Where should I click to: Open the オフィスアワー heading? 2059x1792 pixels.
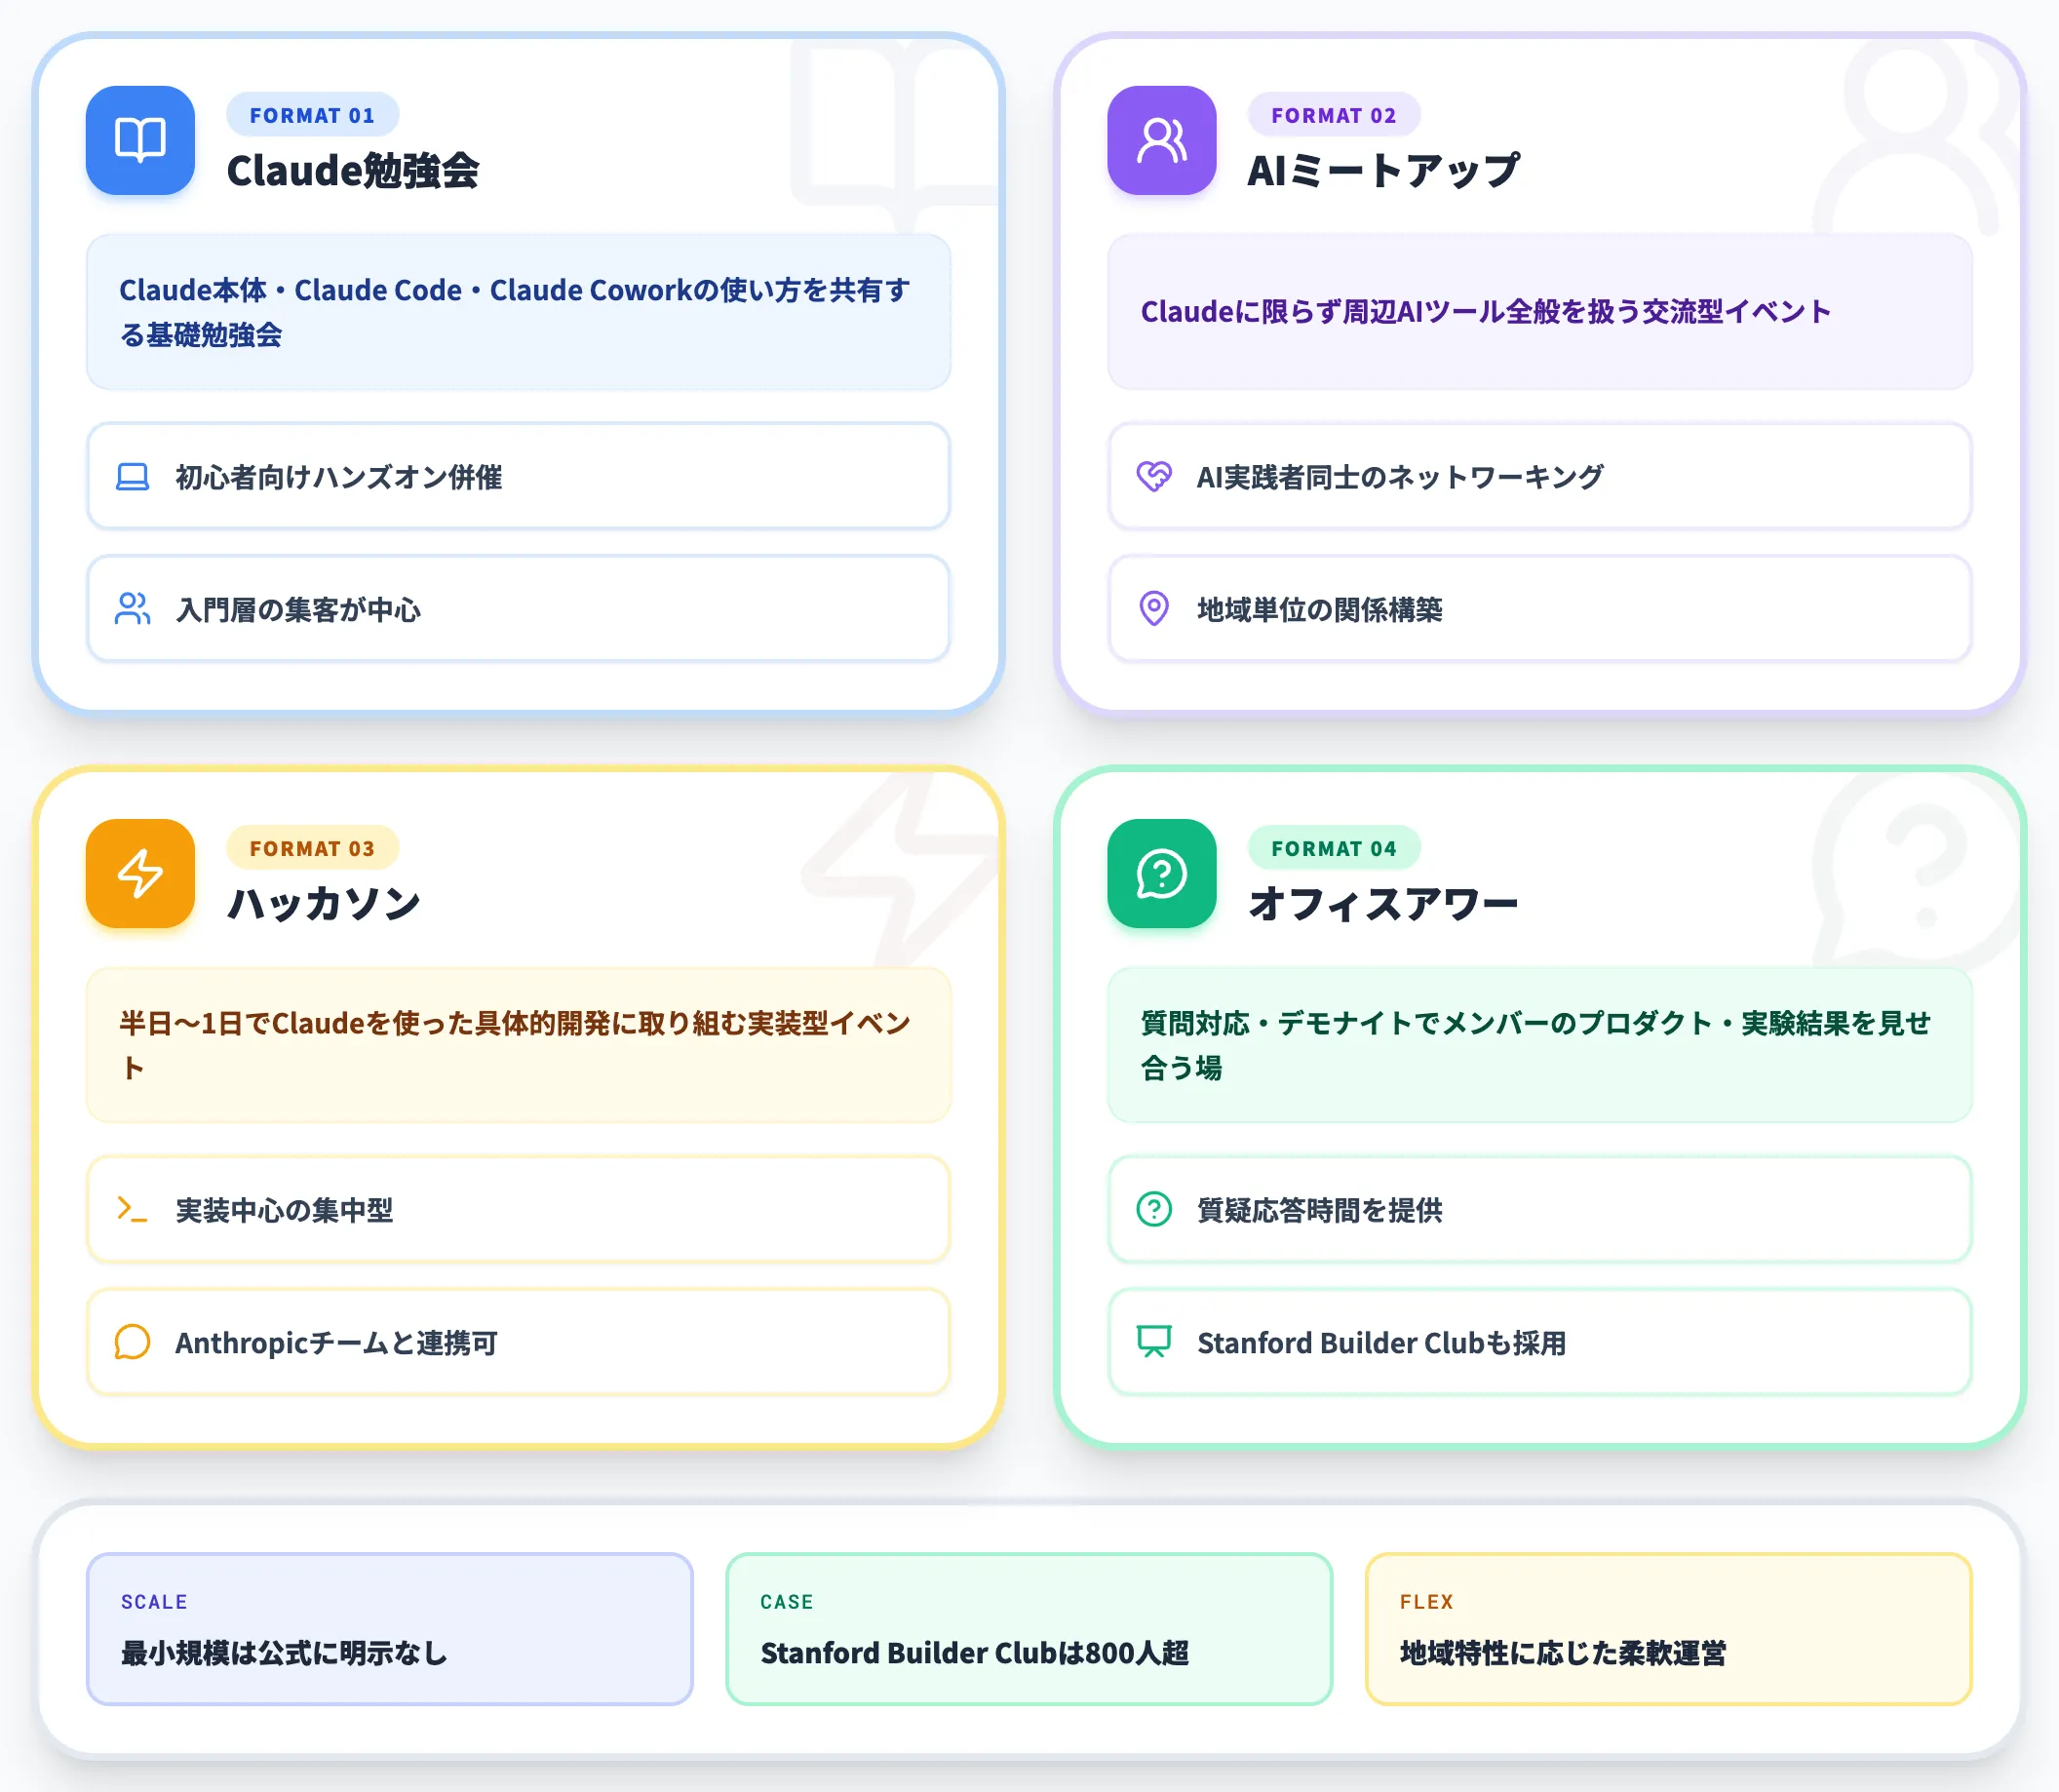pyautogui.click(x=1383, y=904)
